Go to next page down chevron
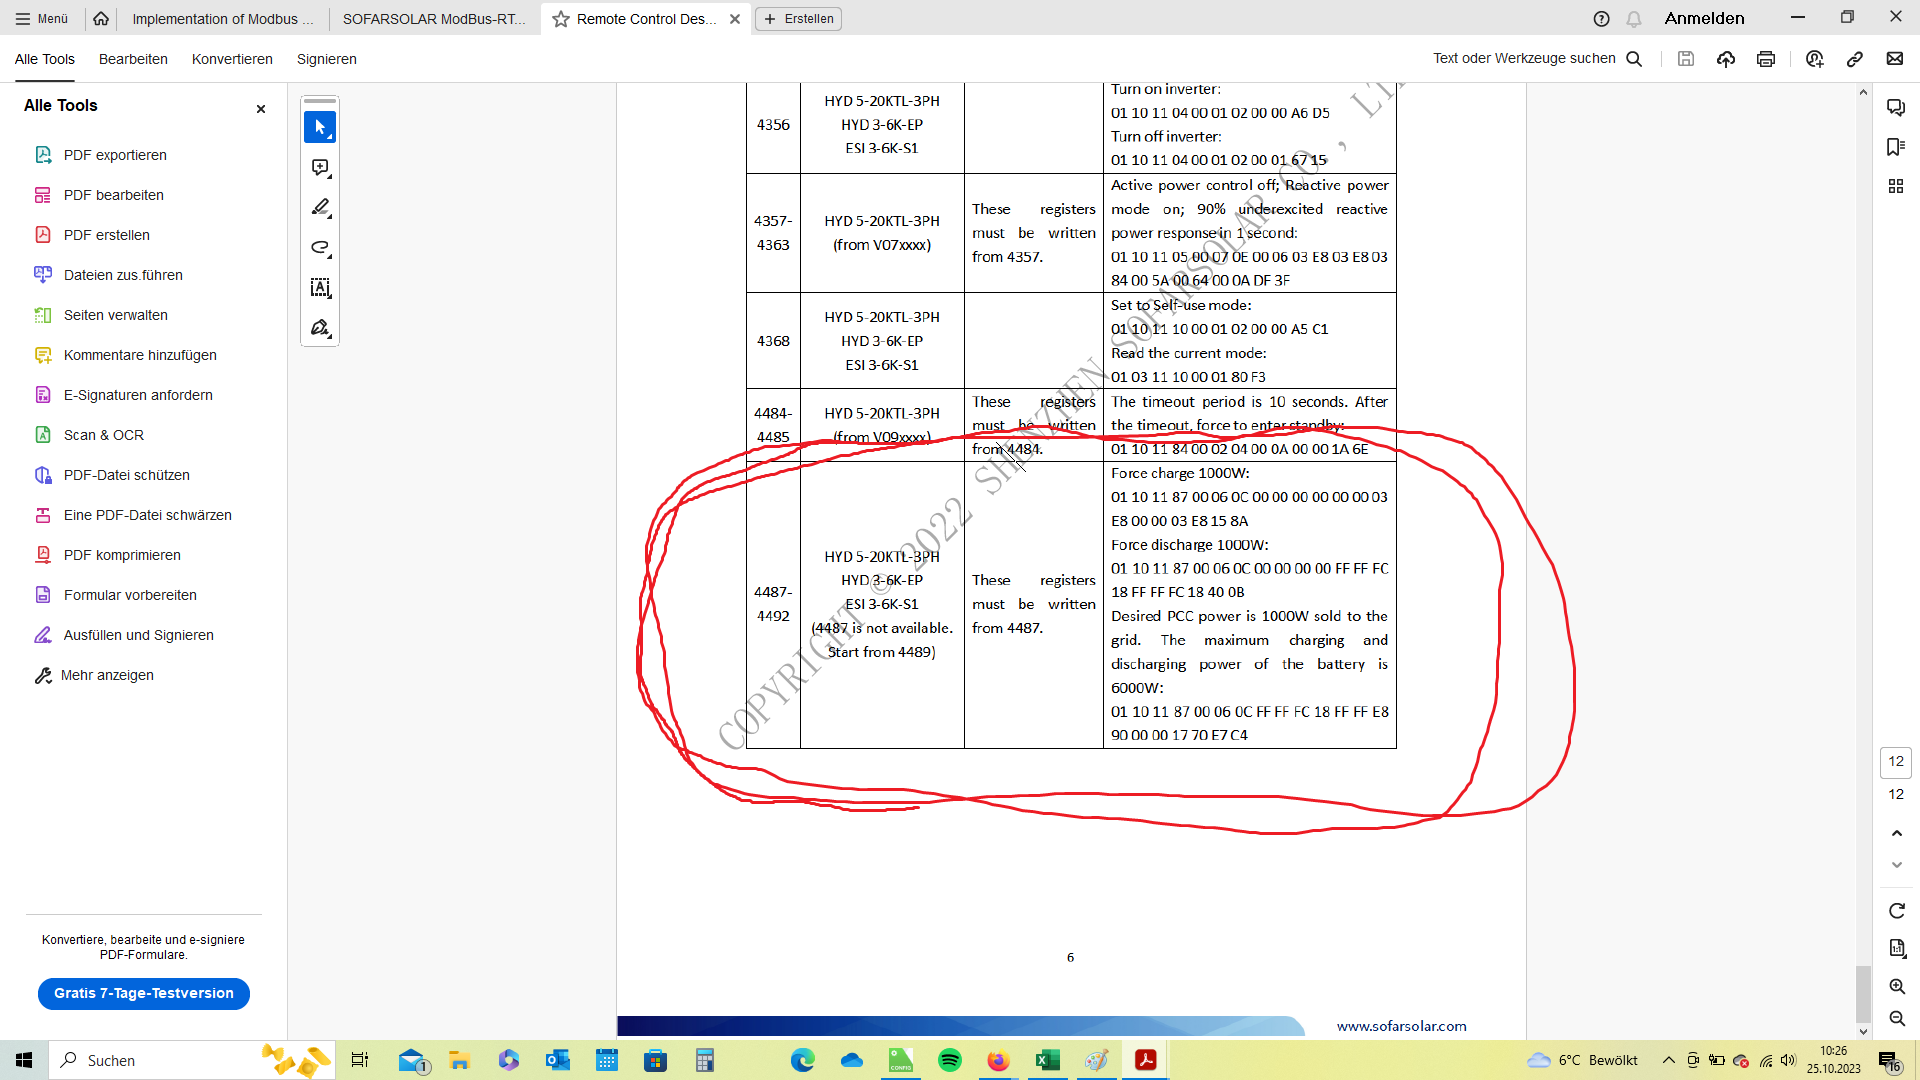The width and height of the screenshot is (1920, 1080). coord(1897,865)
